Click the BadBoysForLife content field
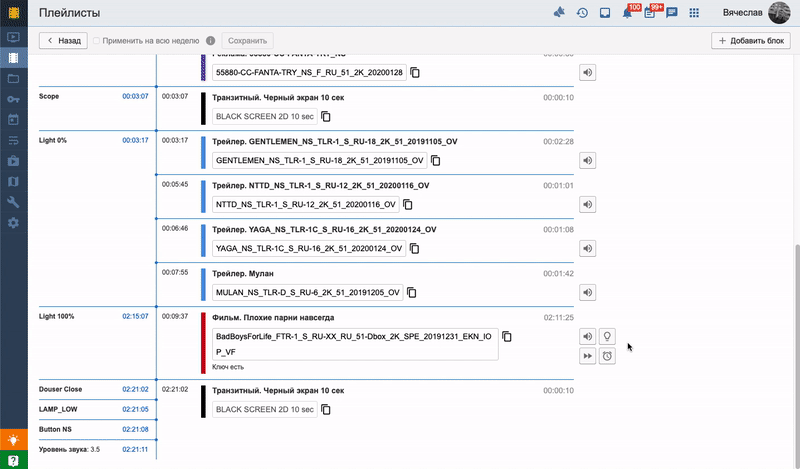 [355, 344]
